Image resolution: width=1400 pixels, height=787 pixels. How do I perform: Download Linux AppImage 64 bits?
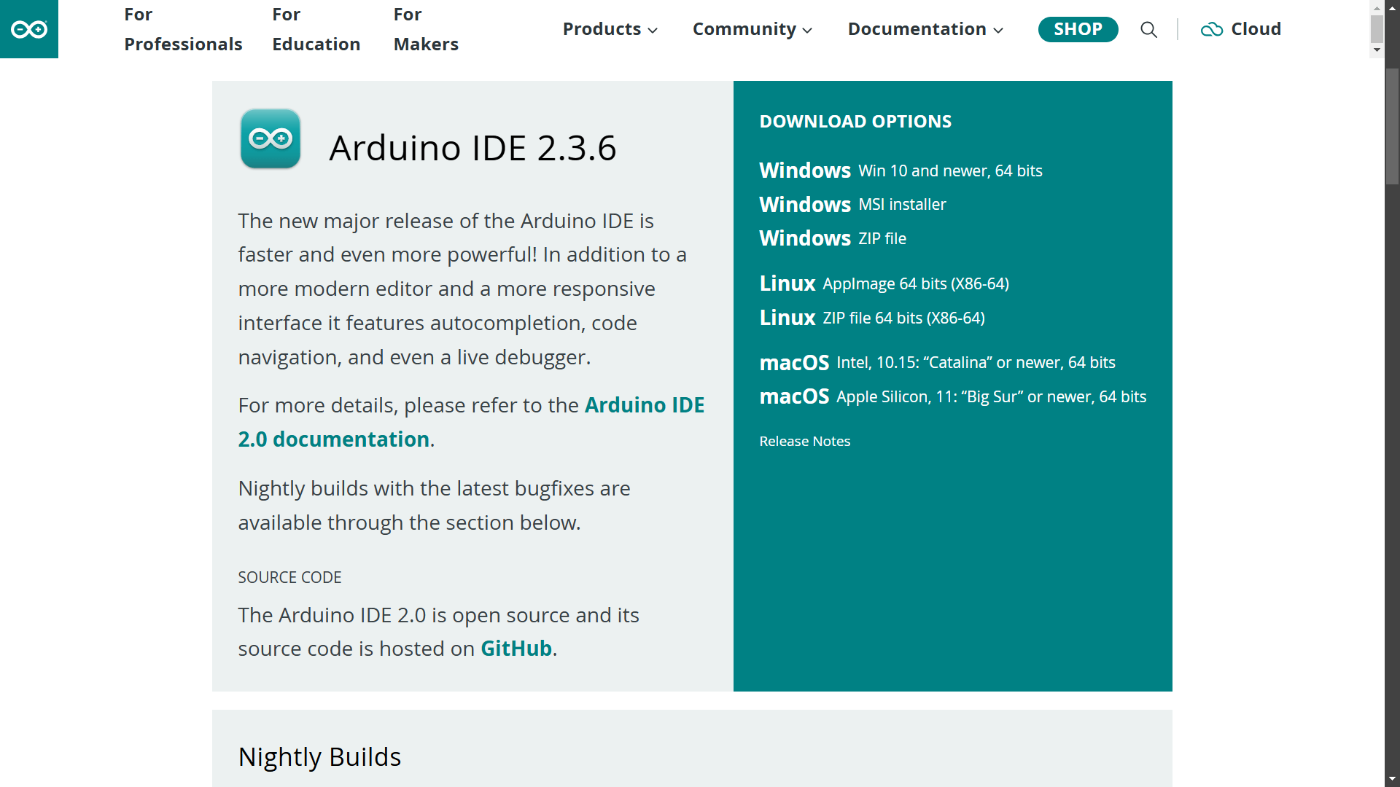point(884,283)
